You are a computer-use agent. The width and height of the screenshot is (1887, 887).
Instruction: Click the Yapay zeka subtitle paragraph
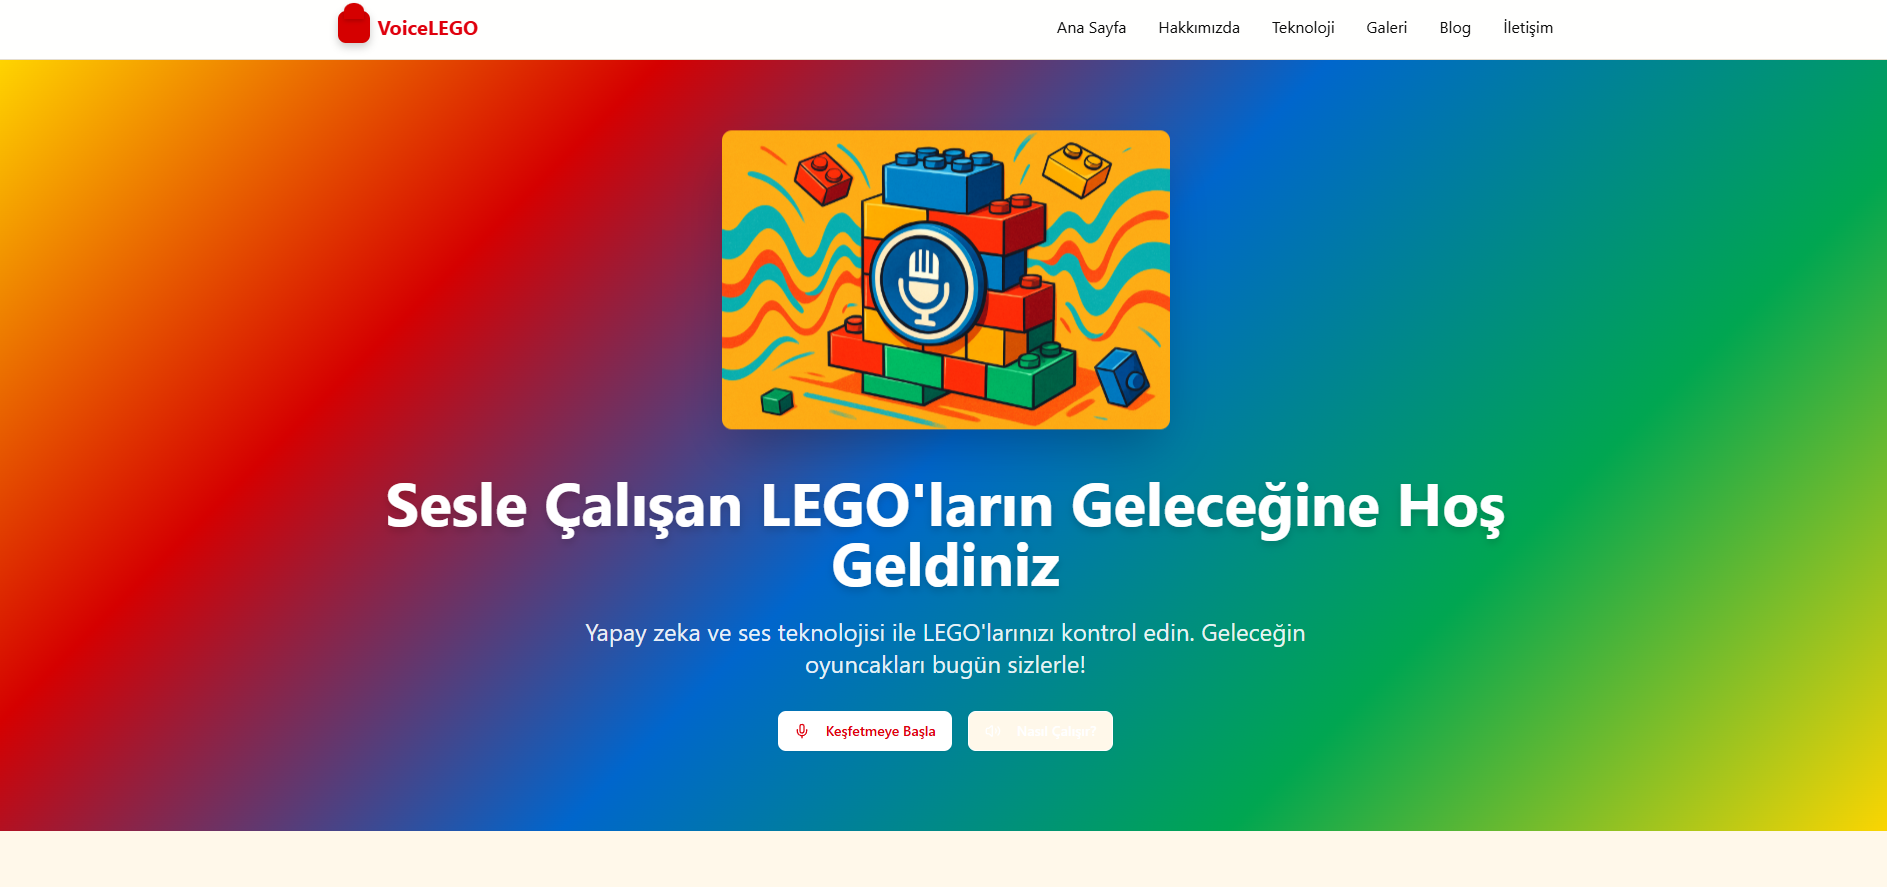click(x=945, y=649)
